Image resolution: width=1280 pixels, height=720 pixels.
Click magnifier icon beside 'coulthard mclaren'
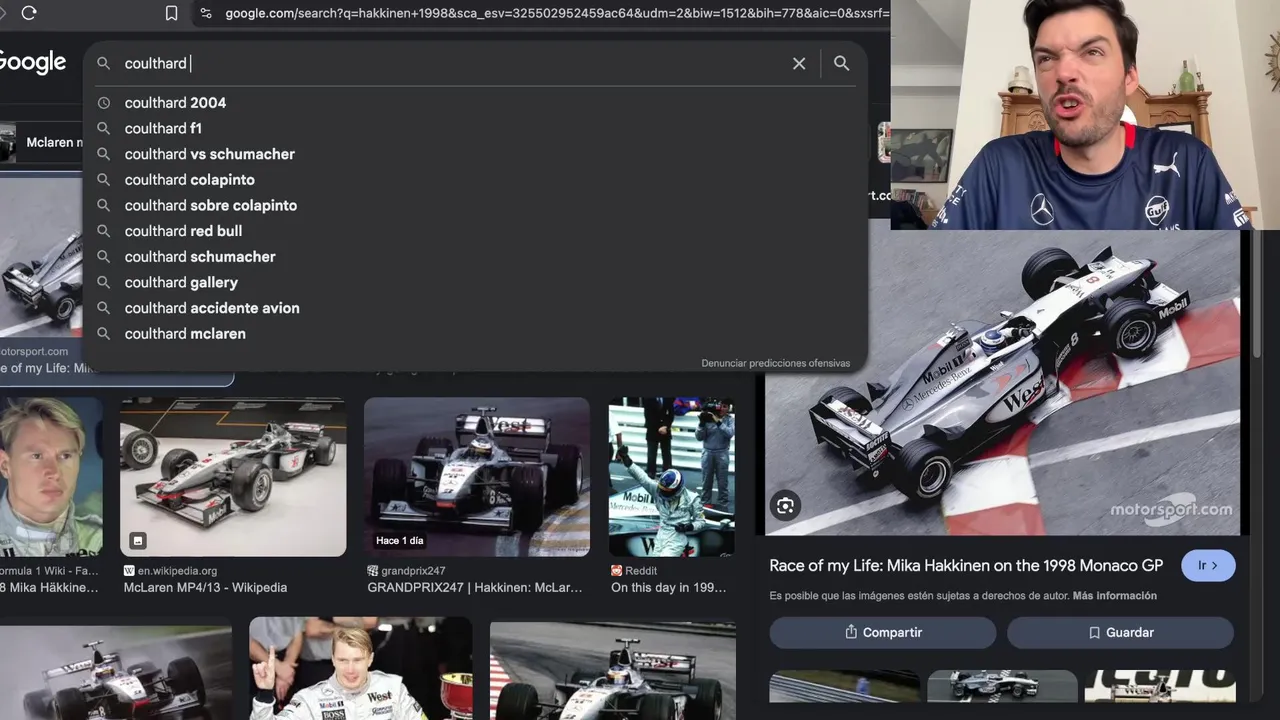click(103, 334)
